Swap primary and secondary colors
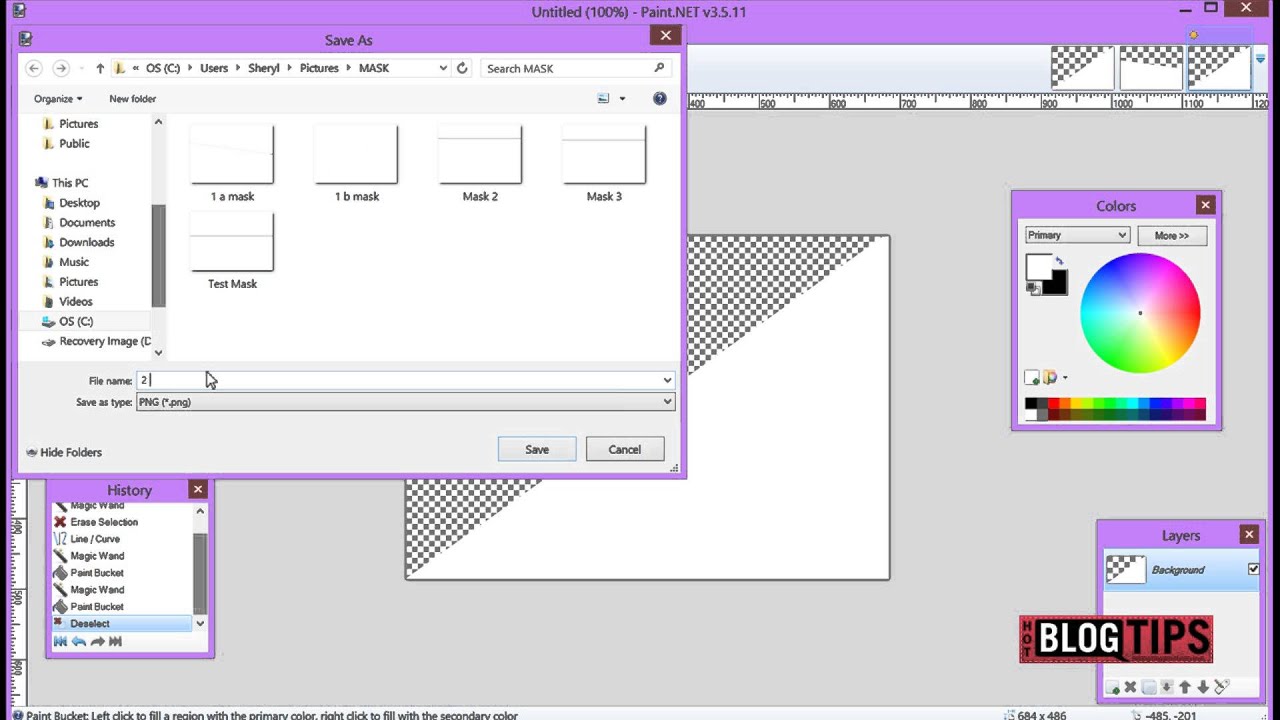Image resolution: width=1280 pixels, height=720 pixels. tap(1059, 260)
